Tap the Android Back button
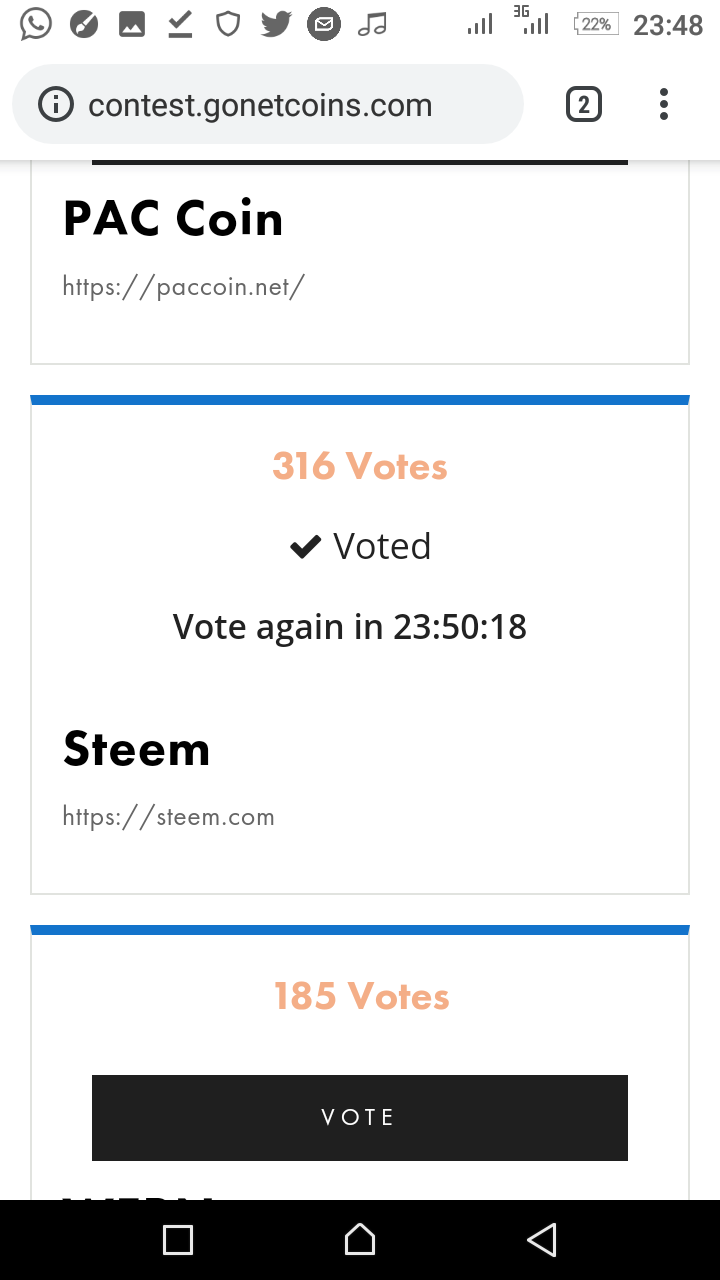The width and height of the screenshot is (720, 1280). (x=541, y=1240)
